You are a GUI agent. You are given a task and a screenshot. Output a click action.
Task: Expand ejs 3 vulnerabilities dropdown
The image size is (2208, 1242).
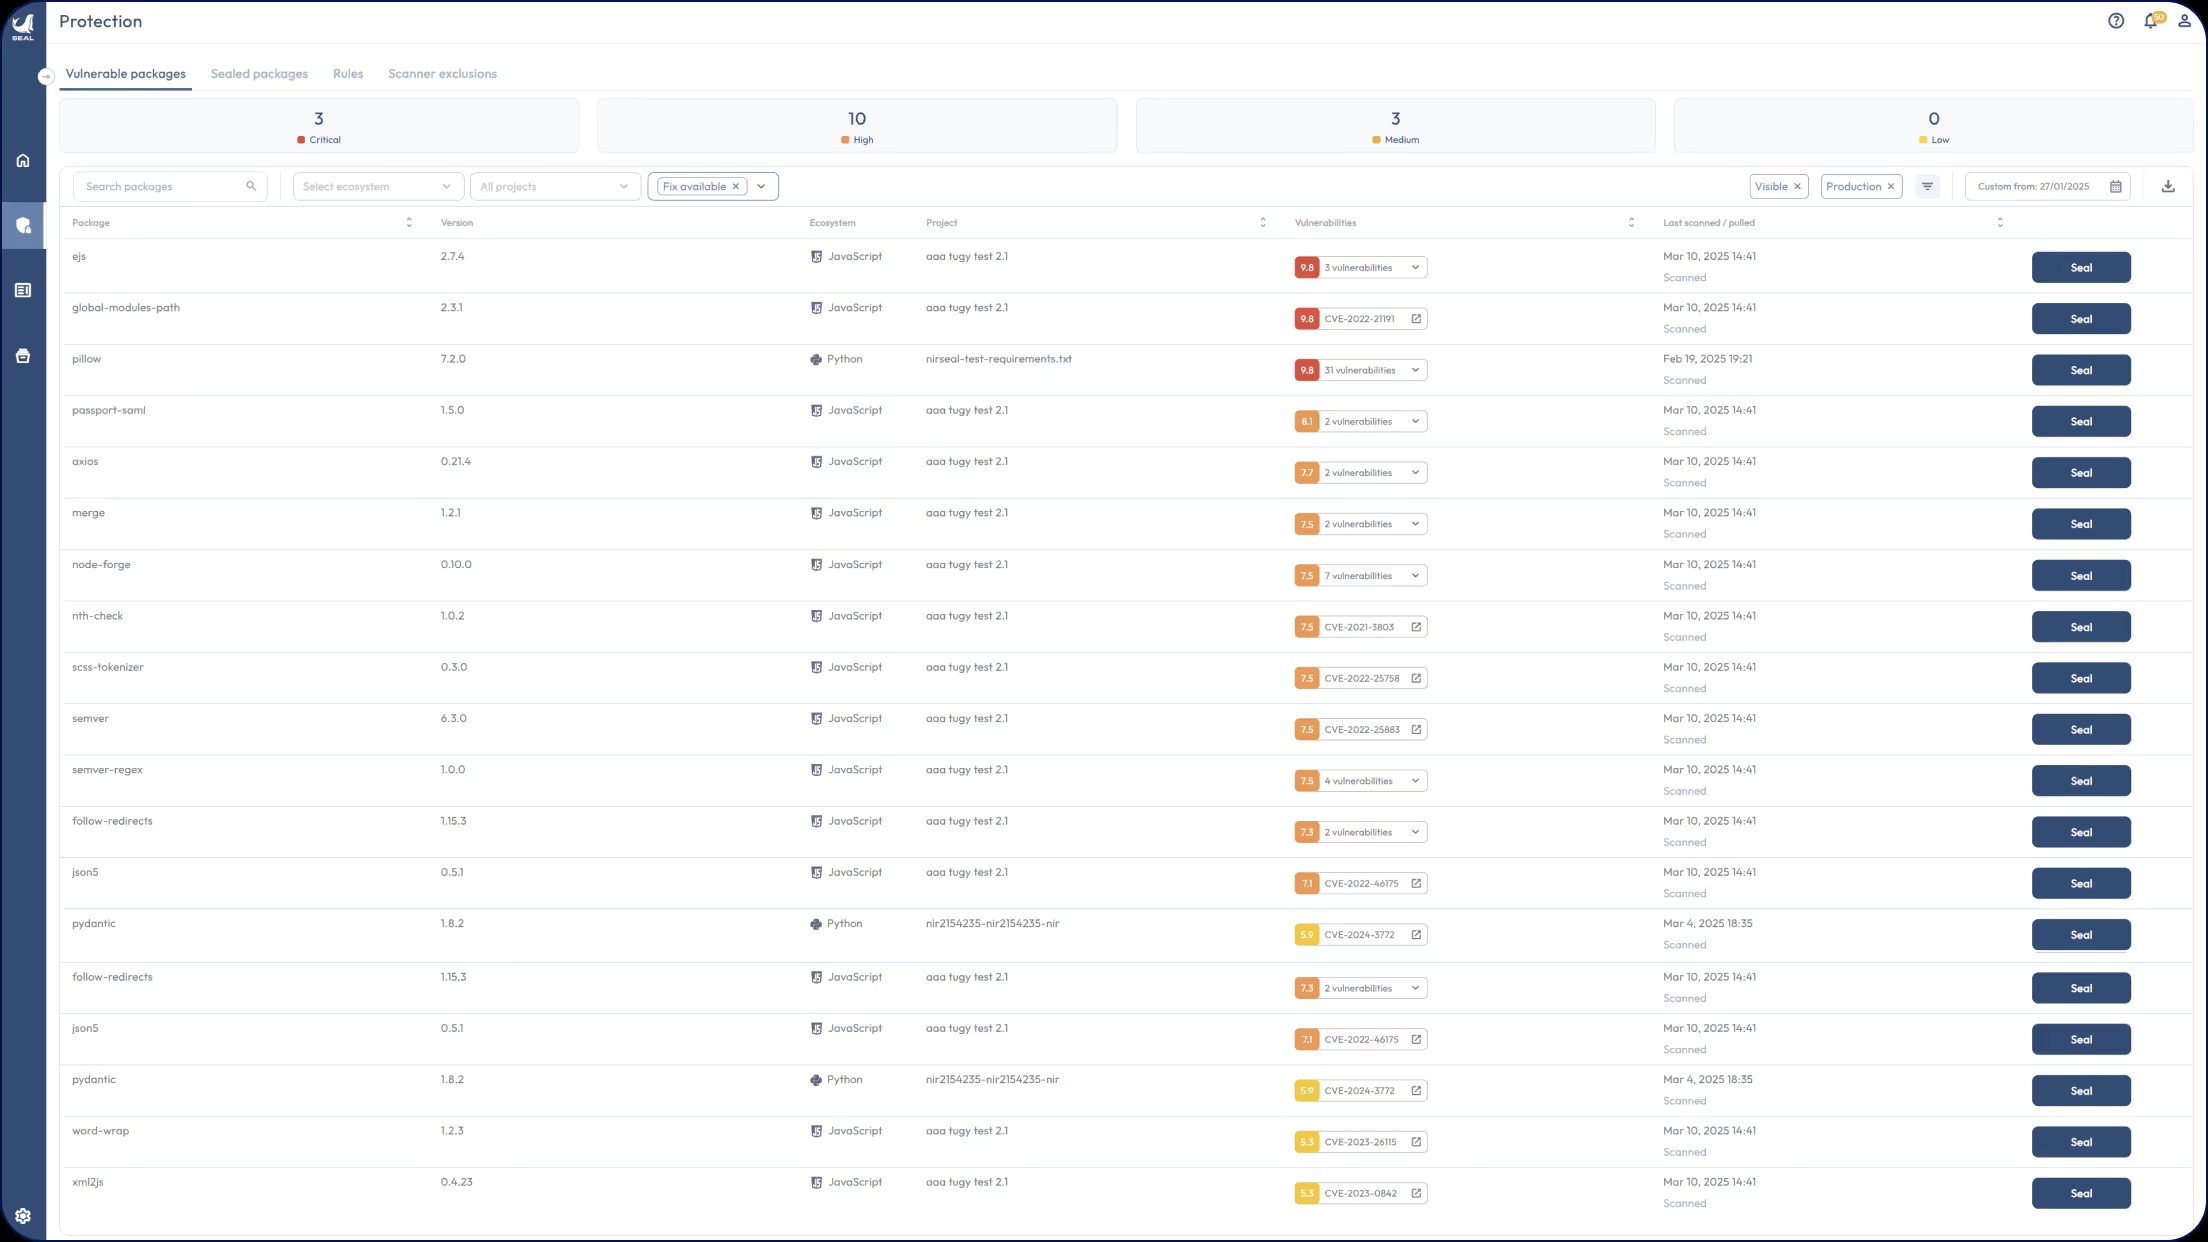click(x=1361, y=268)
